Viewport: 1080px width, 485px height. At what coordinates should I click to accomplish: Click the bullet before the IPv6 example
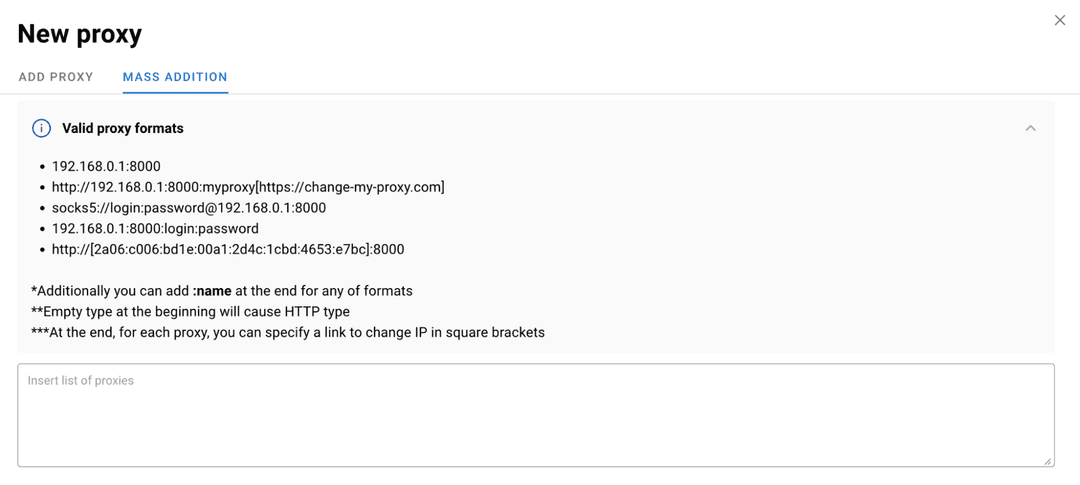coord(42,250)
